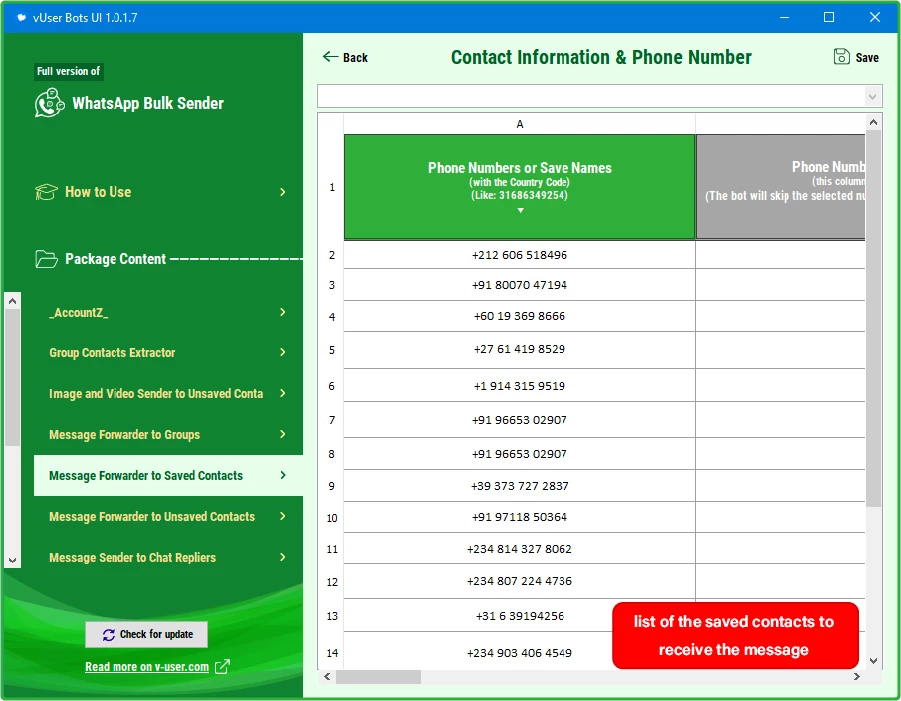Viewport: 901px width, 701px height.
Task: Expand the How to Use section chevron
Action: (282, 192)
